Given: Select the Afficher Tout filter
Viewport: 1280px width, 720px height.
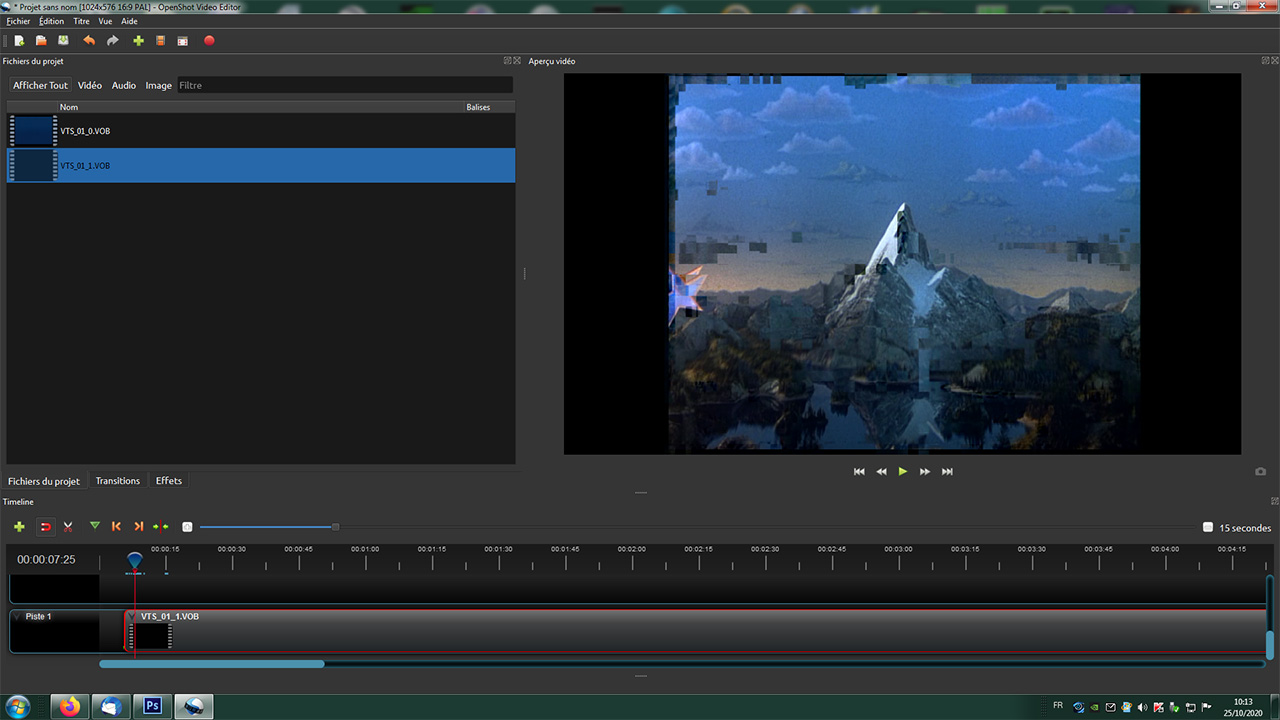Looking at the screenshot, I should pyautogui.click(x=40, y=85).
